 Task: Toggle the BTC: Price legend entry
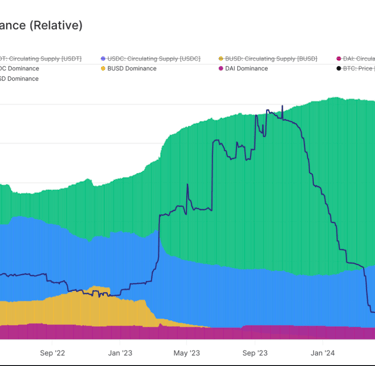coord(356,69)
